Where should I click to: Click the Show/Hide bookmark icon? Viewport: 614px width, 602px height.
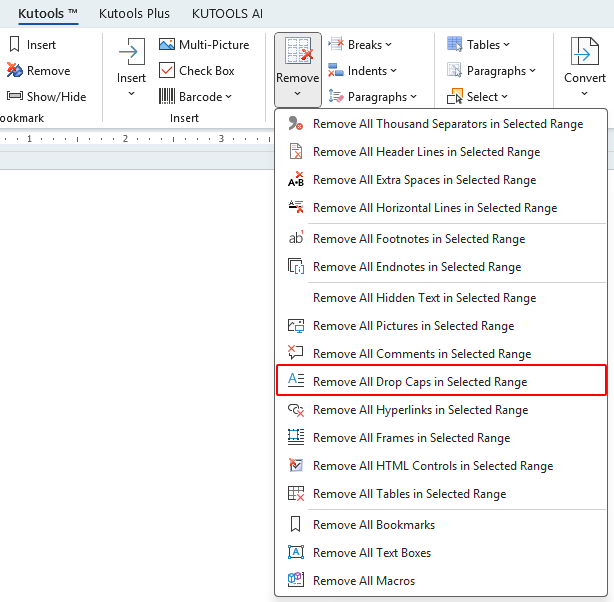15,96
